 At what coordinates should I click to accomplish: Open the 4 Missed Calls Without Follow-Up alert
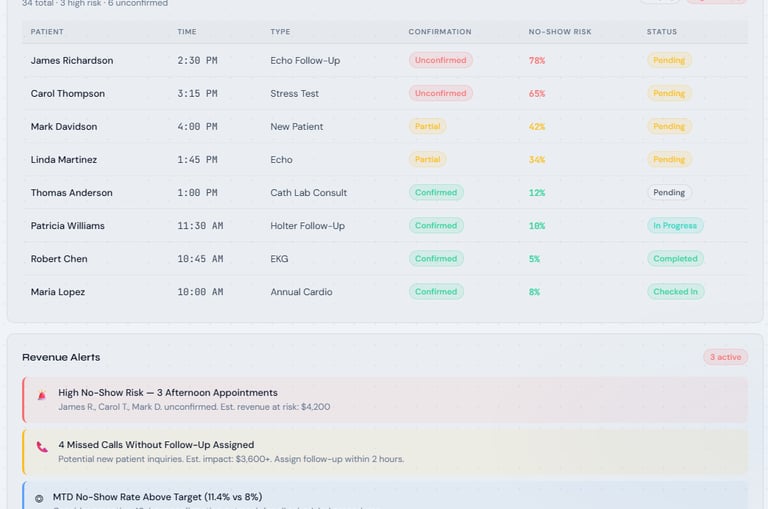(x=385, y=452)
